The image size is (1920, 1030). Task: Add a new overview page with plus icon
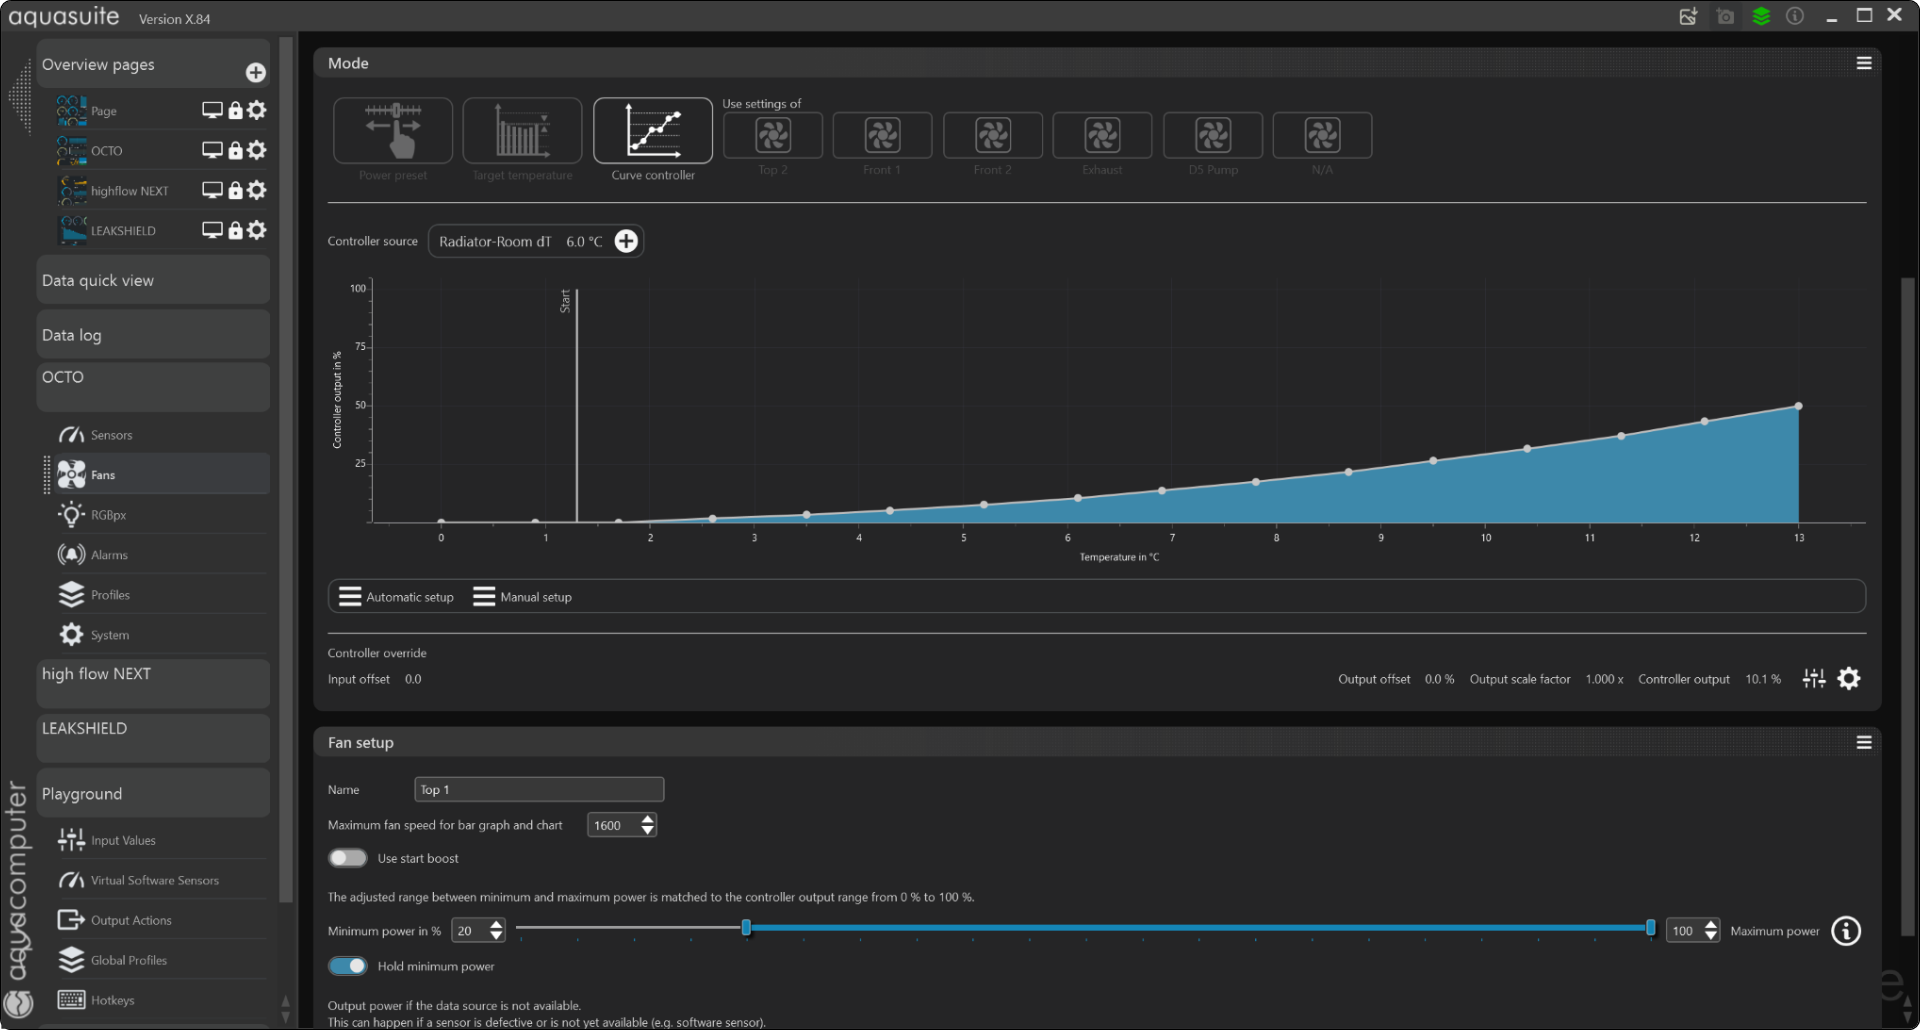[x=256, y=72]
